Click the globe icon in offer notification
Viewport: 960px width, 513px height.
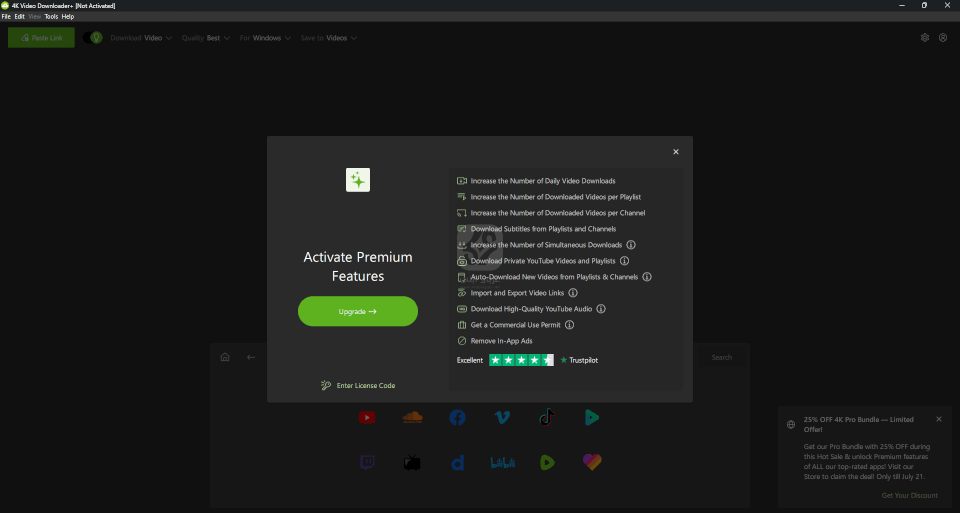click(x=791, y=424)
